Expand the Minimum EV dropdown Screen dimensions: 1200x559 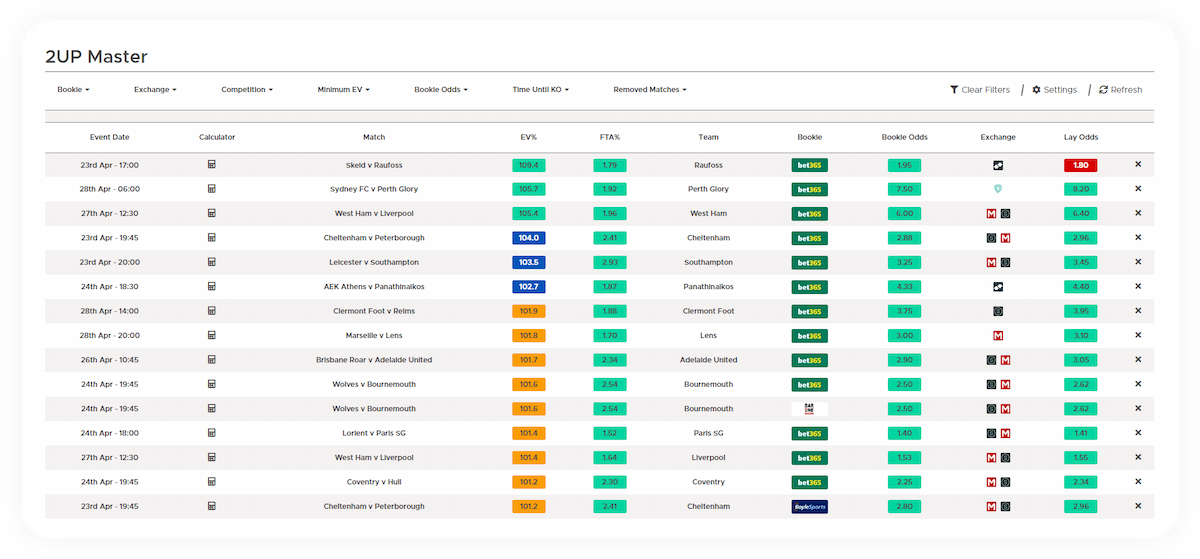point(343,90)
